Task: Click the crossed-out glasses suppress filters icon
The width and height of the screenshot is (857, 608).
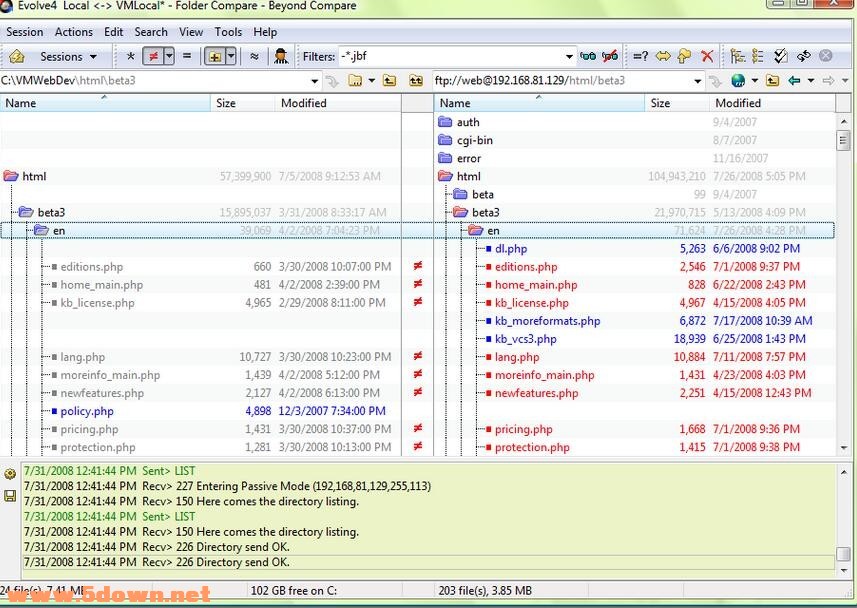Action: tap(610, 56)
